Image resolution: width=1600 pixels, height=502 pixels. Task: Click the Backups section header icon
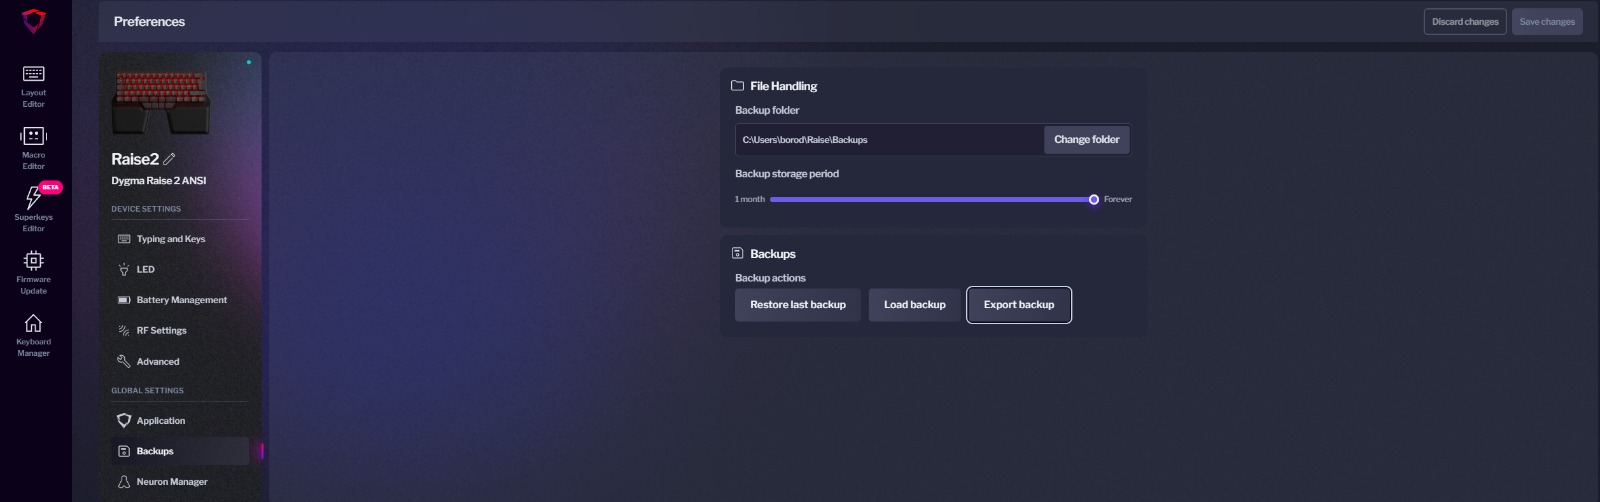tap(738, 254)
